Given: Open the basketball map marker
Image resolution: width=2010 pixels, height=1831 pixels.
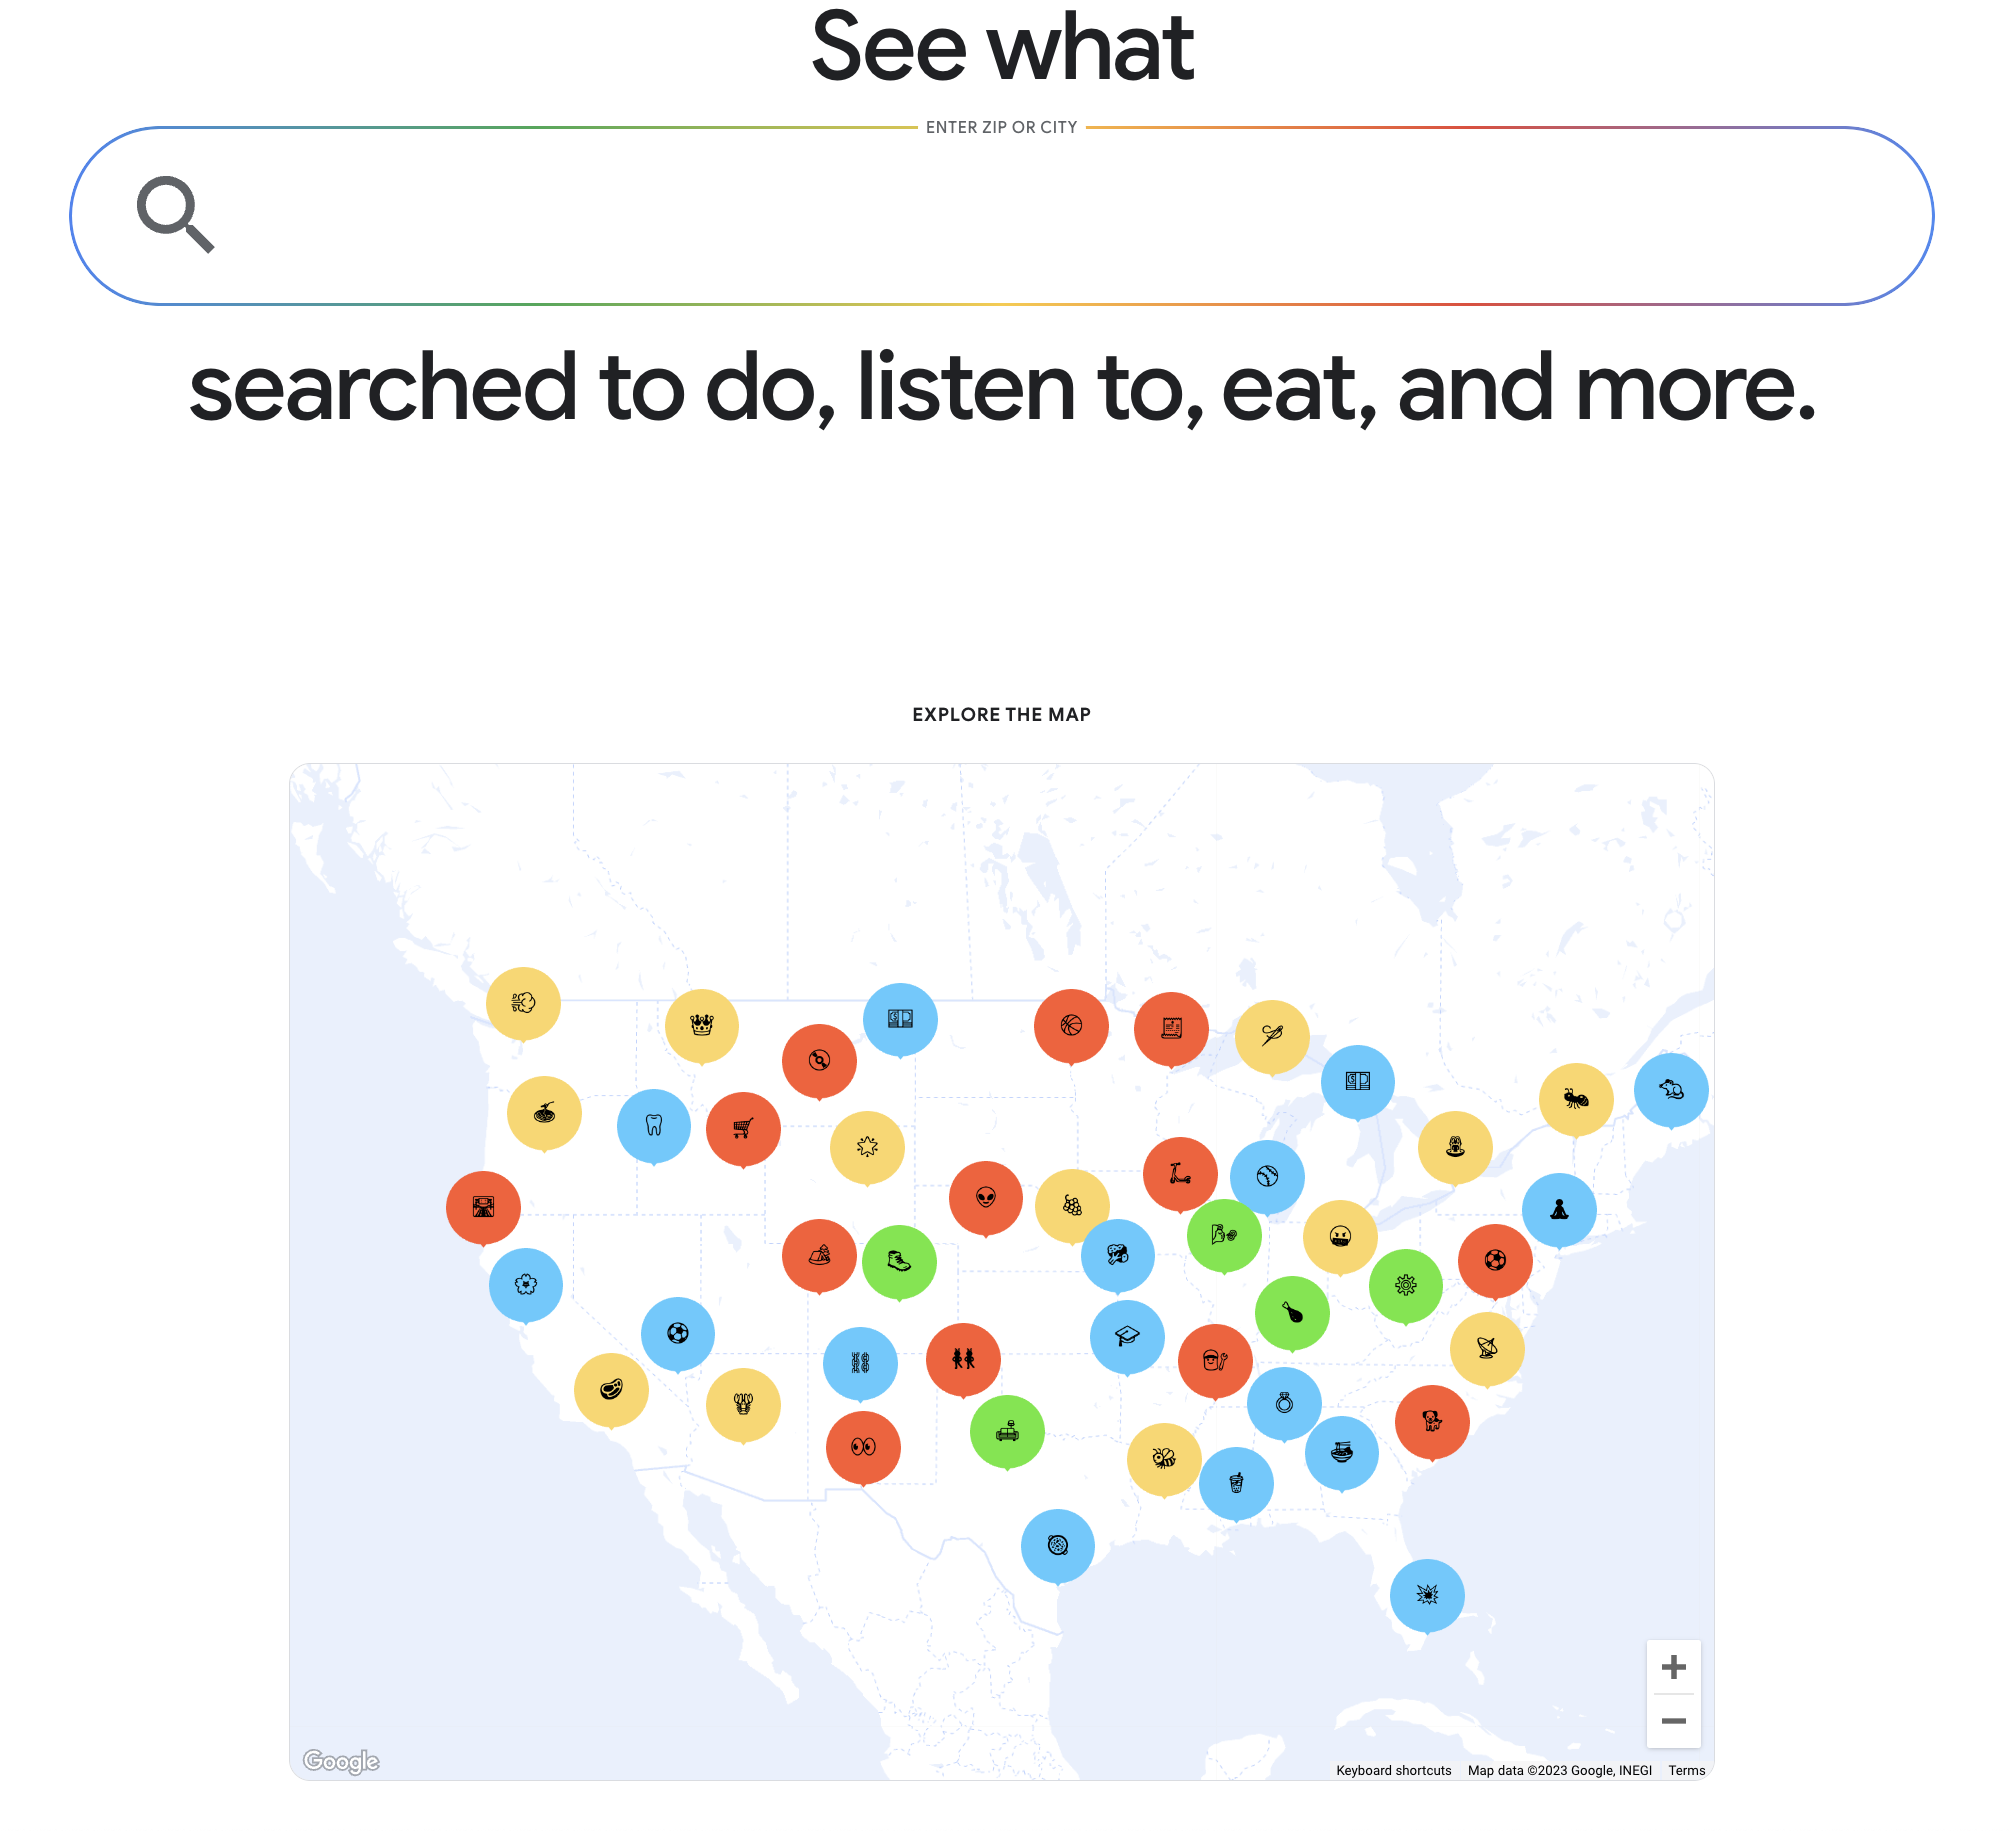Looking at the screenshot, I should 1071,1026.
